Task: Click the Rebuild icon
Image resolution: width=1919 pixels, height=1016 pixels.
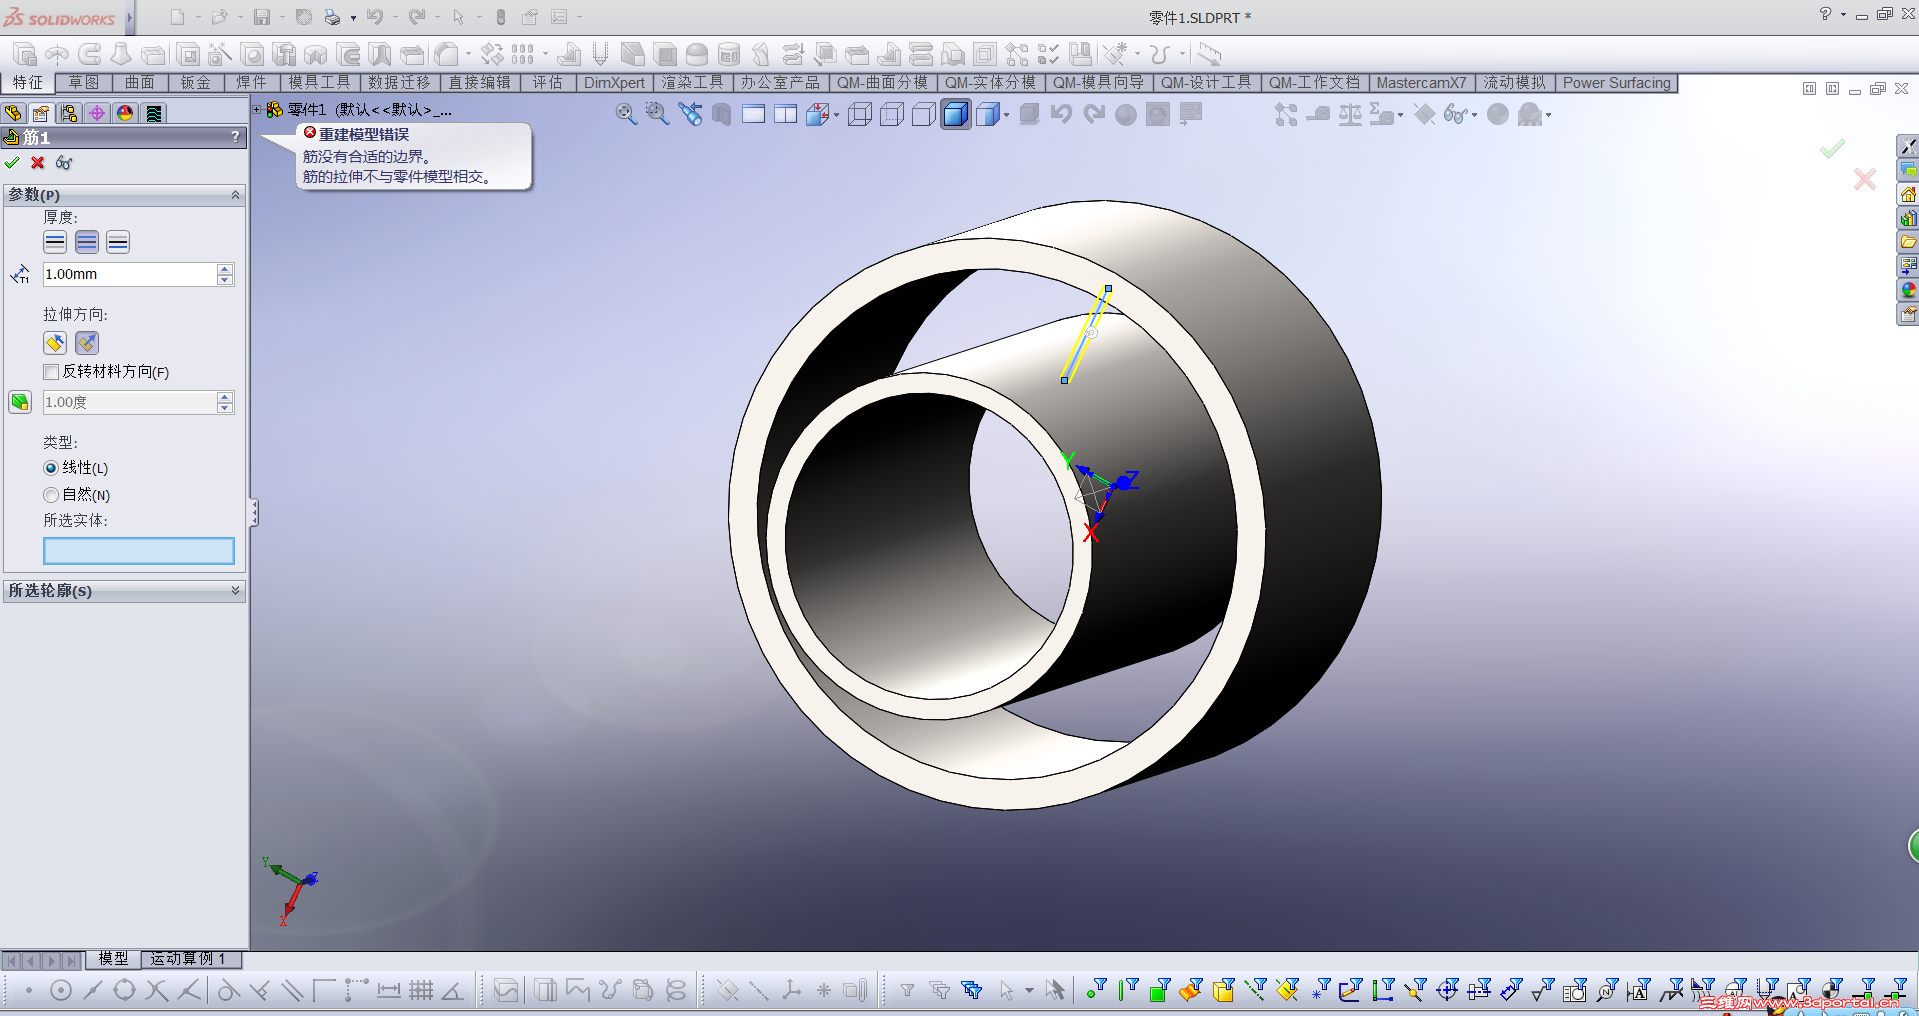Action: (x=501, y=17)
